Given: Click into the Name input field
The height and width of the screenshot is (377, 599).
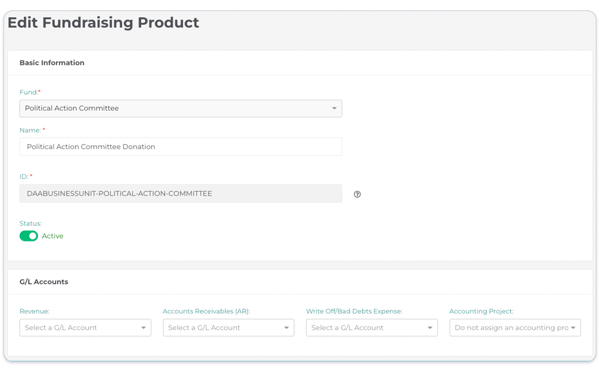Looking at the screenshot, I should coord(181,147).
